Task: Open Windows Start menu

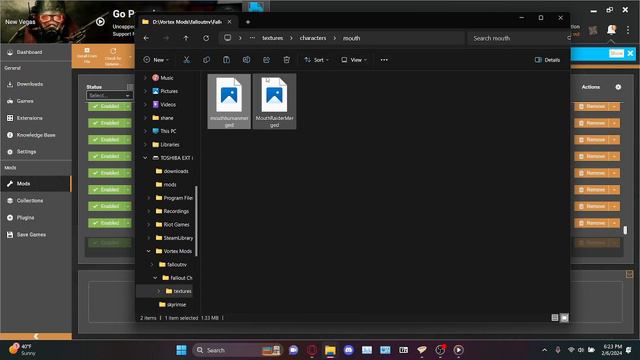Action: [181, 350]
